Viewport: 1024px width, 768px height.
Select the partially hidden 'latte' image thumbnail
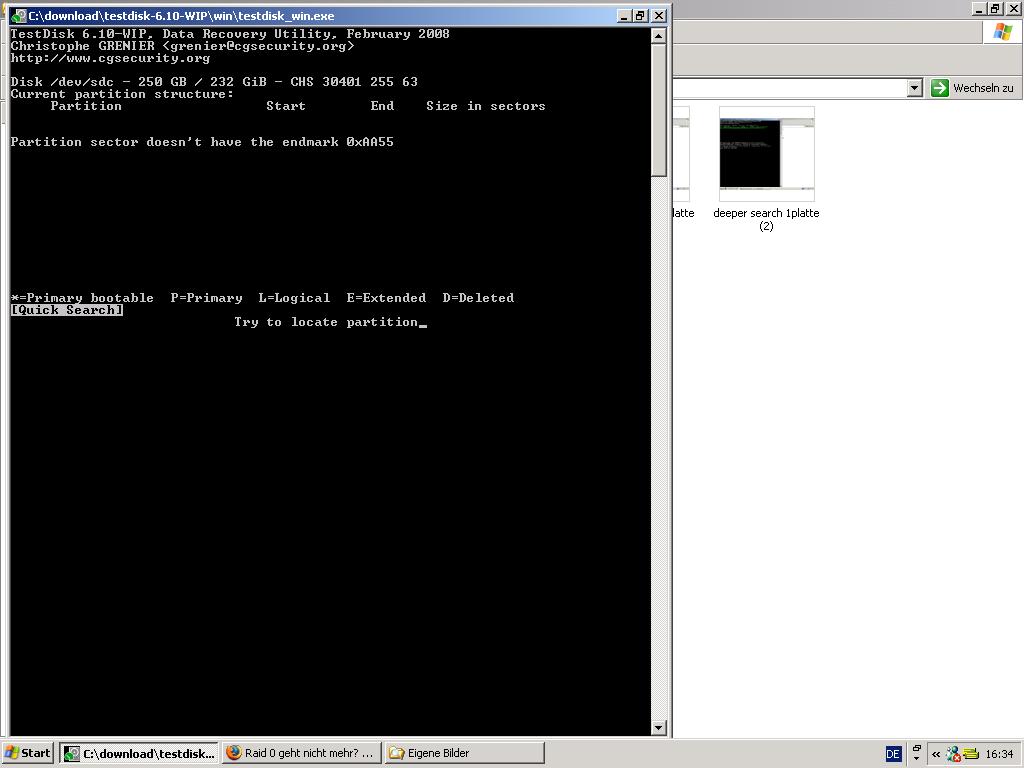coord(681,154)
